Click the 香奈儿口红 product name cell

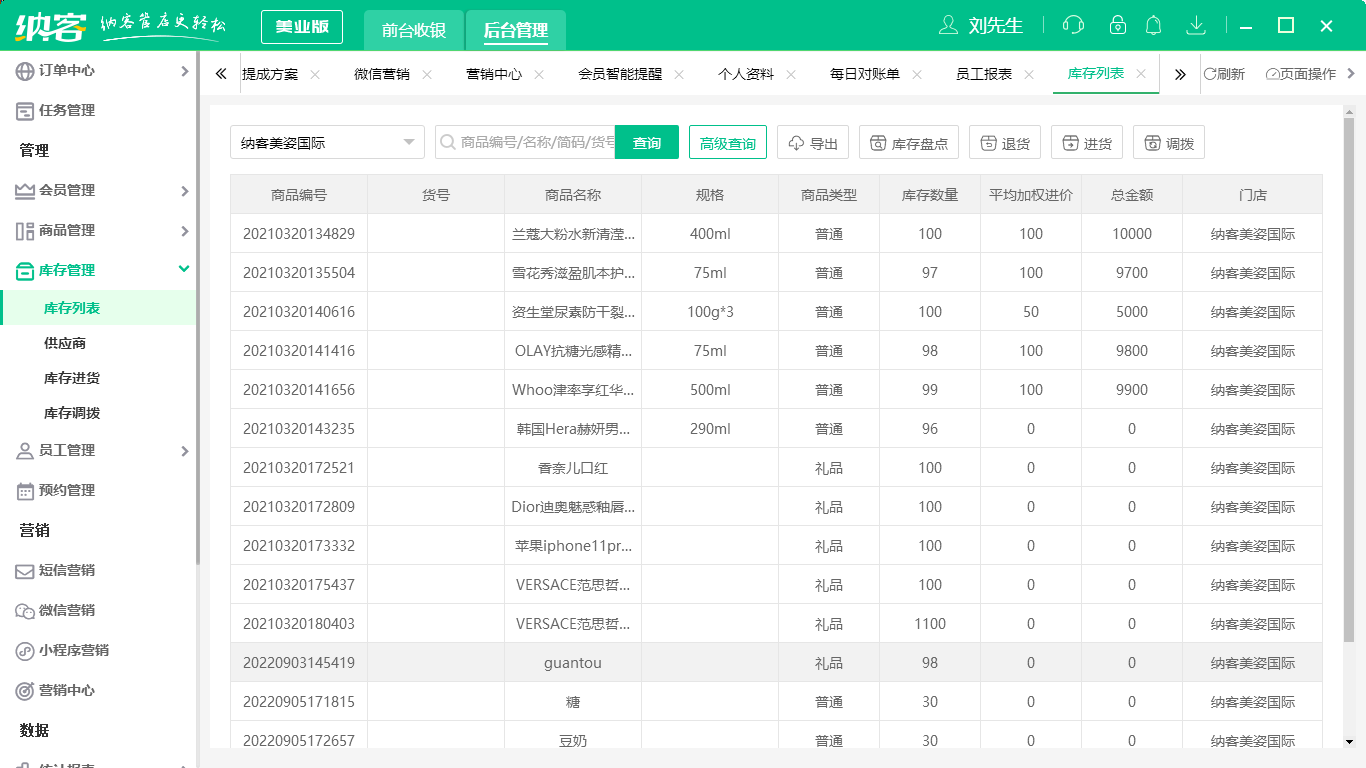(573, 467)
